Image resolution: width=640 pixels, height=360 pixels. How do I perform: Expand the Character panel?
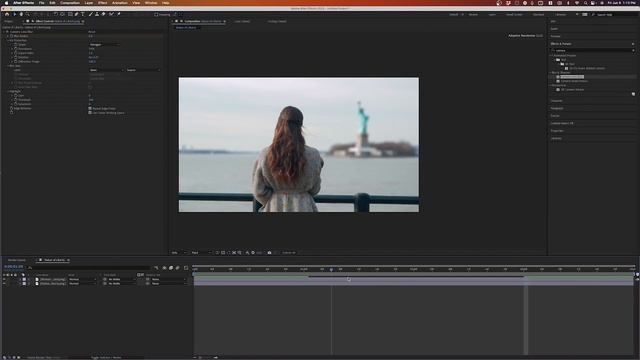coord(556,101)
